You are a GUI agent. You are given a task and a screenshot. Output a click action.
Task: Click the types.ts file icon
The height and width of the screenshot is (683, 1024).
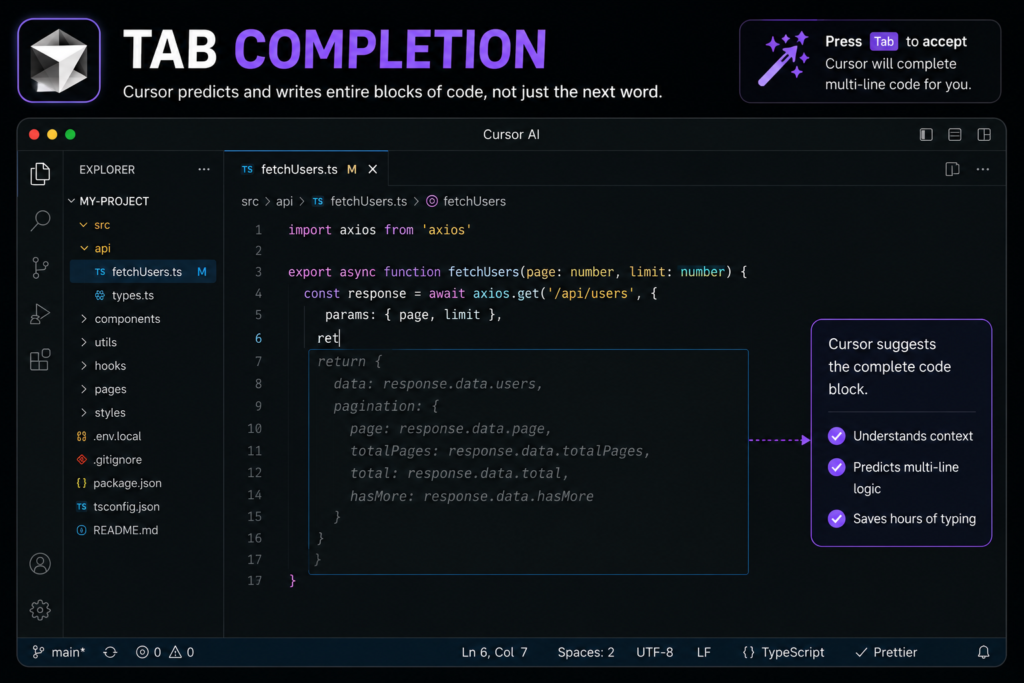tap(100, 295)
